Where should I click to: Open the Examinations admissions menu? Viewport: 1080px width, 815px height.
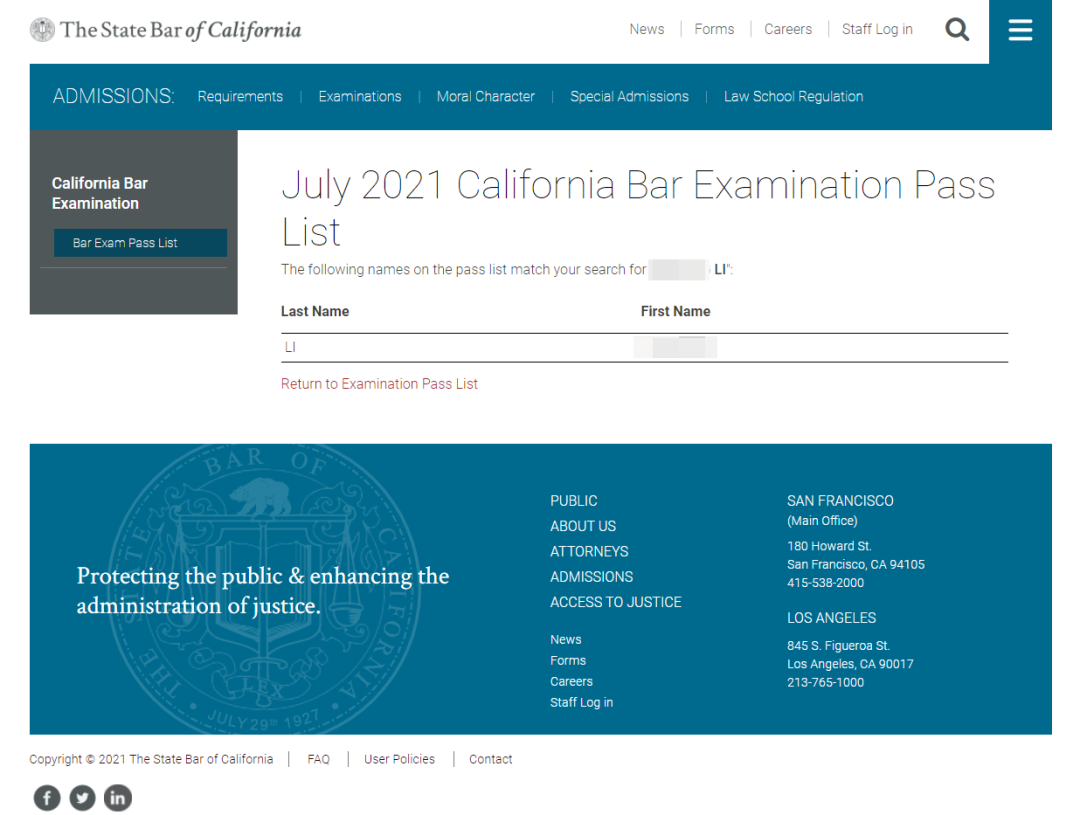coord(360,96)
